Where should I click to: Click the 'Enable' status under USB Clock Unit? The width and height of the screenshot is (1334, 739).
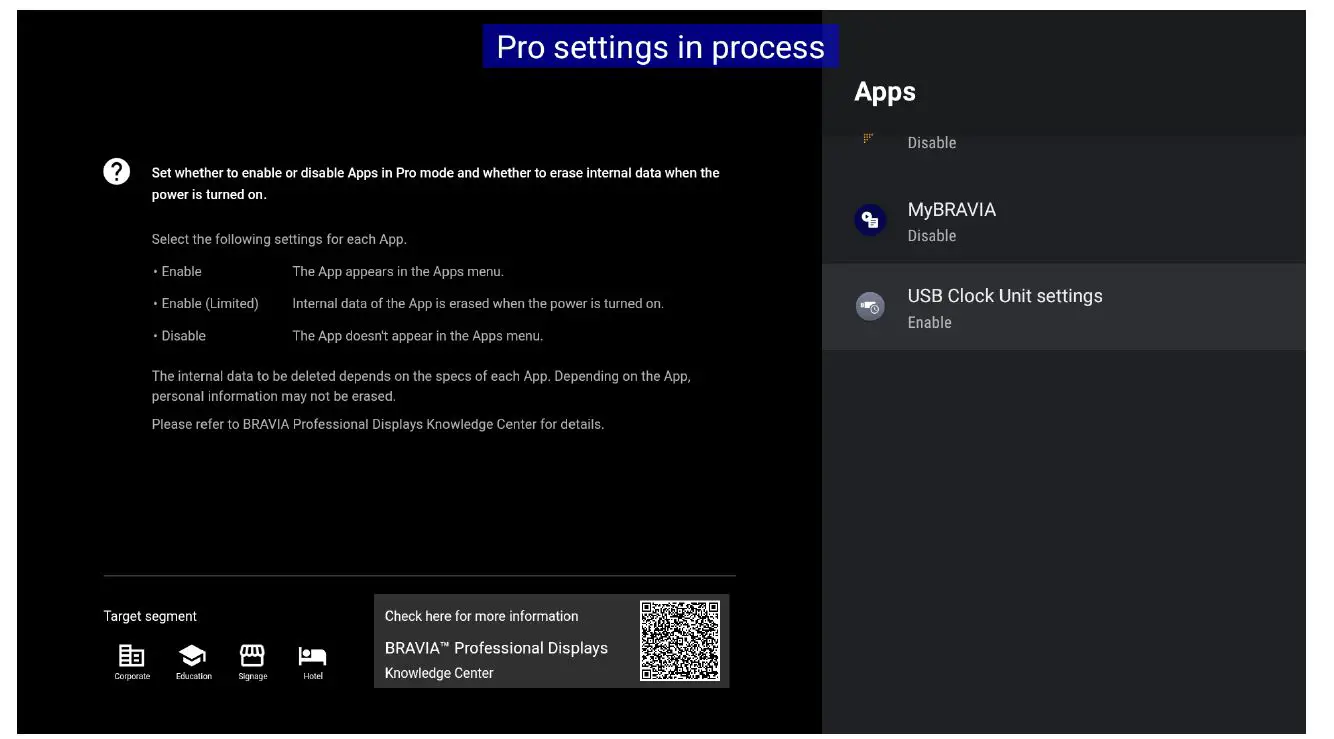pos(930,322)
